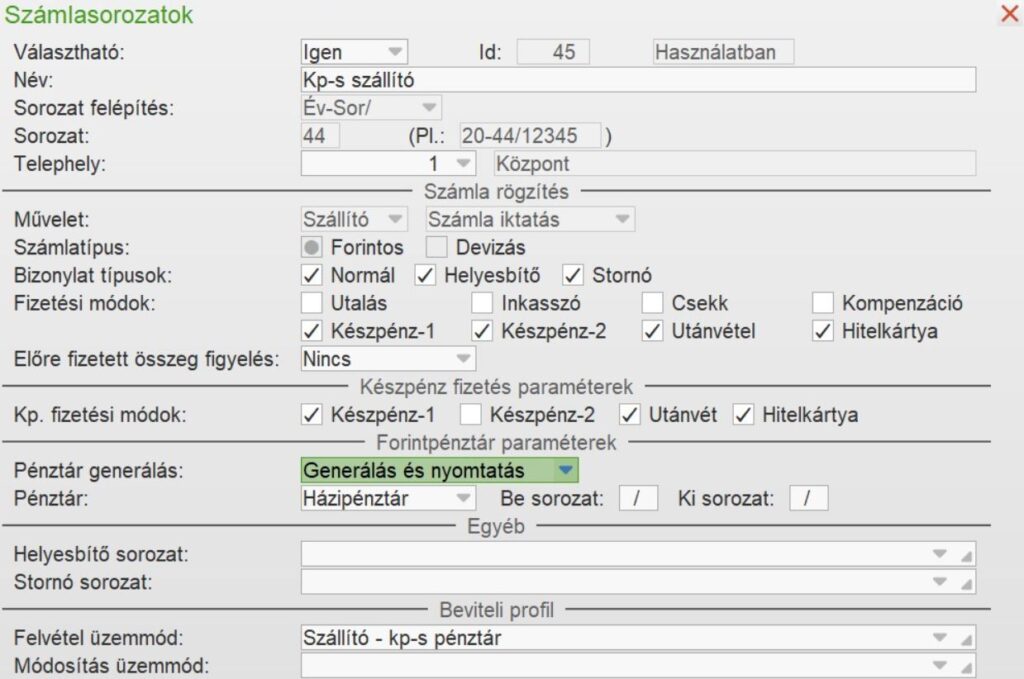This screenshot has width=1024, height=679.
Task: Check the Csekk payment method
Action: 653,301
